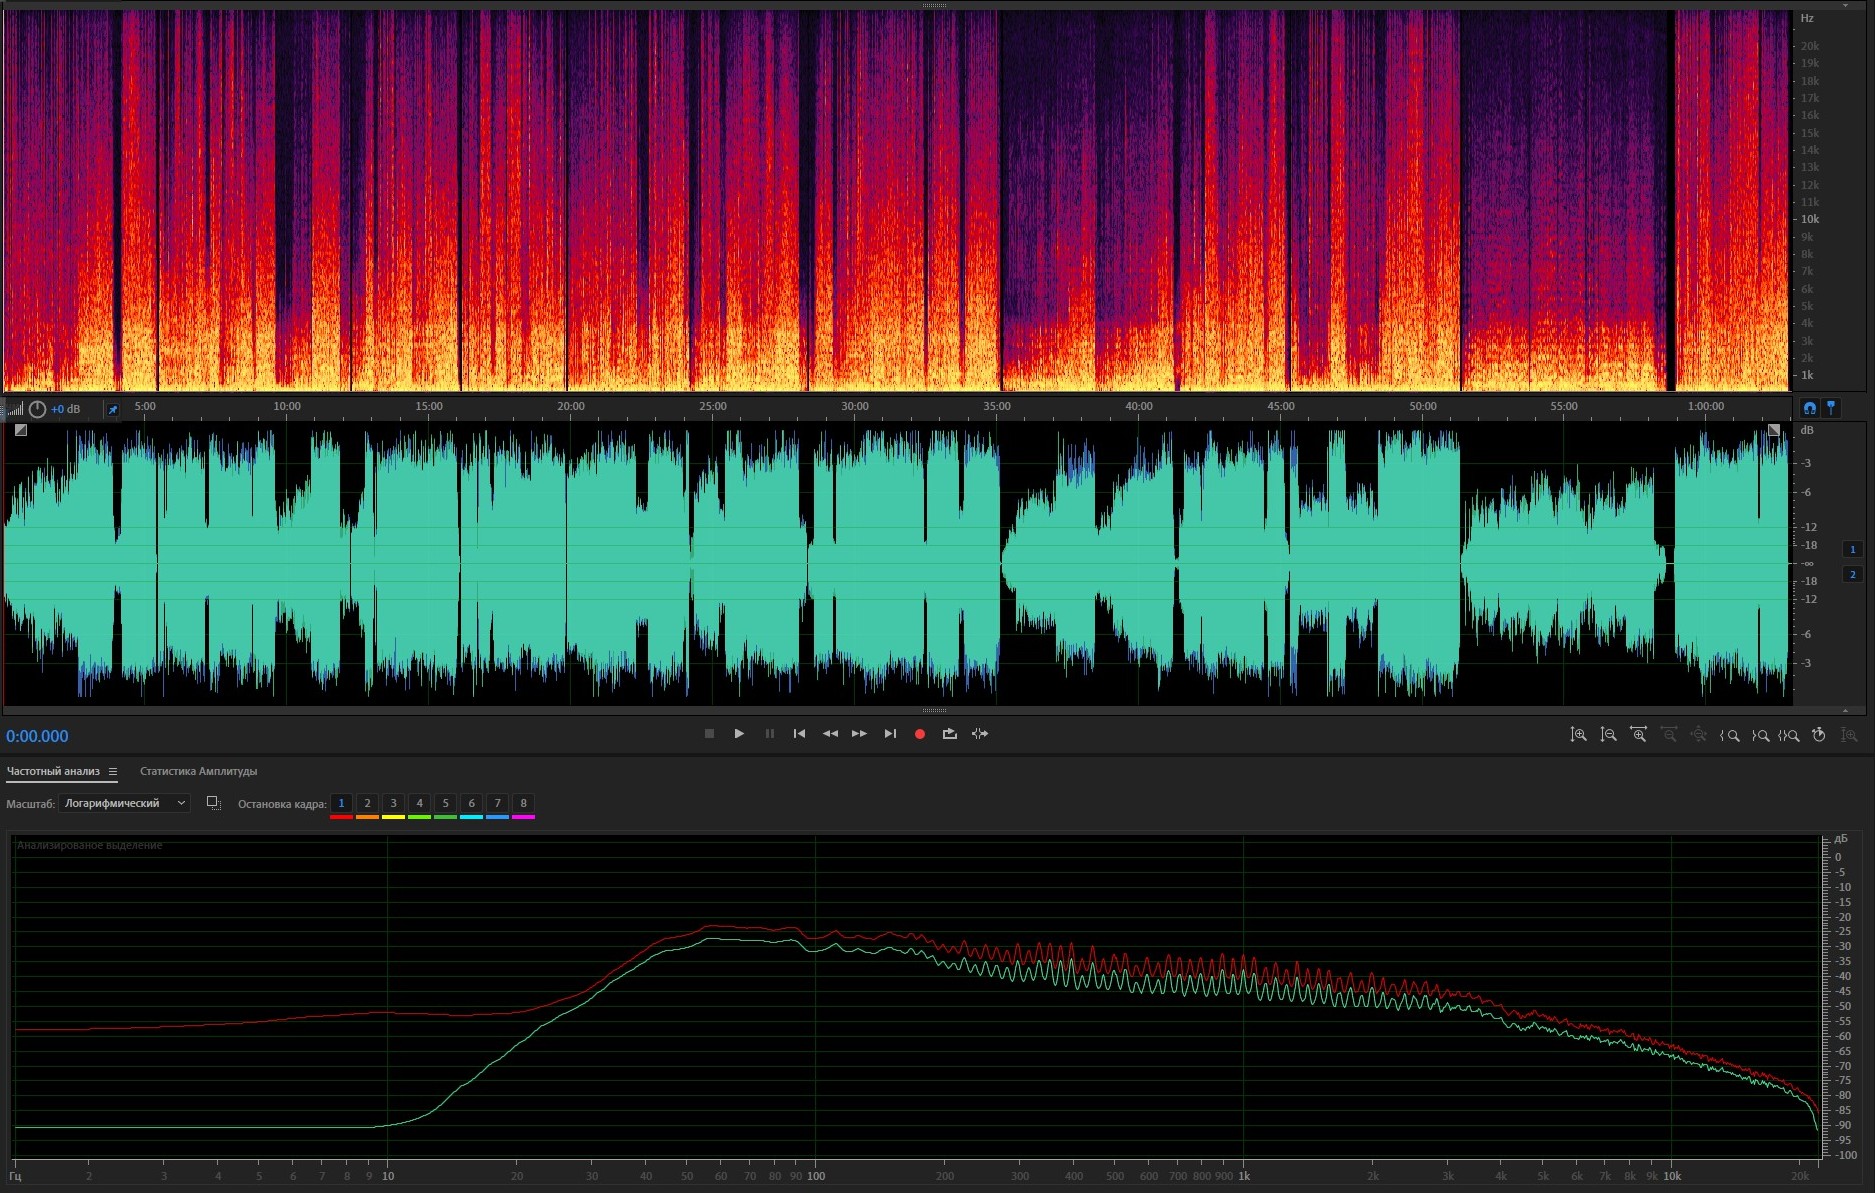Click the skip selection icon
Screen dimensions: 1875x1193
coord(980,734)
